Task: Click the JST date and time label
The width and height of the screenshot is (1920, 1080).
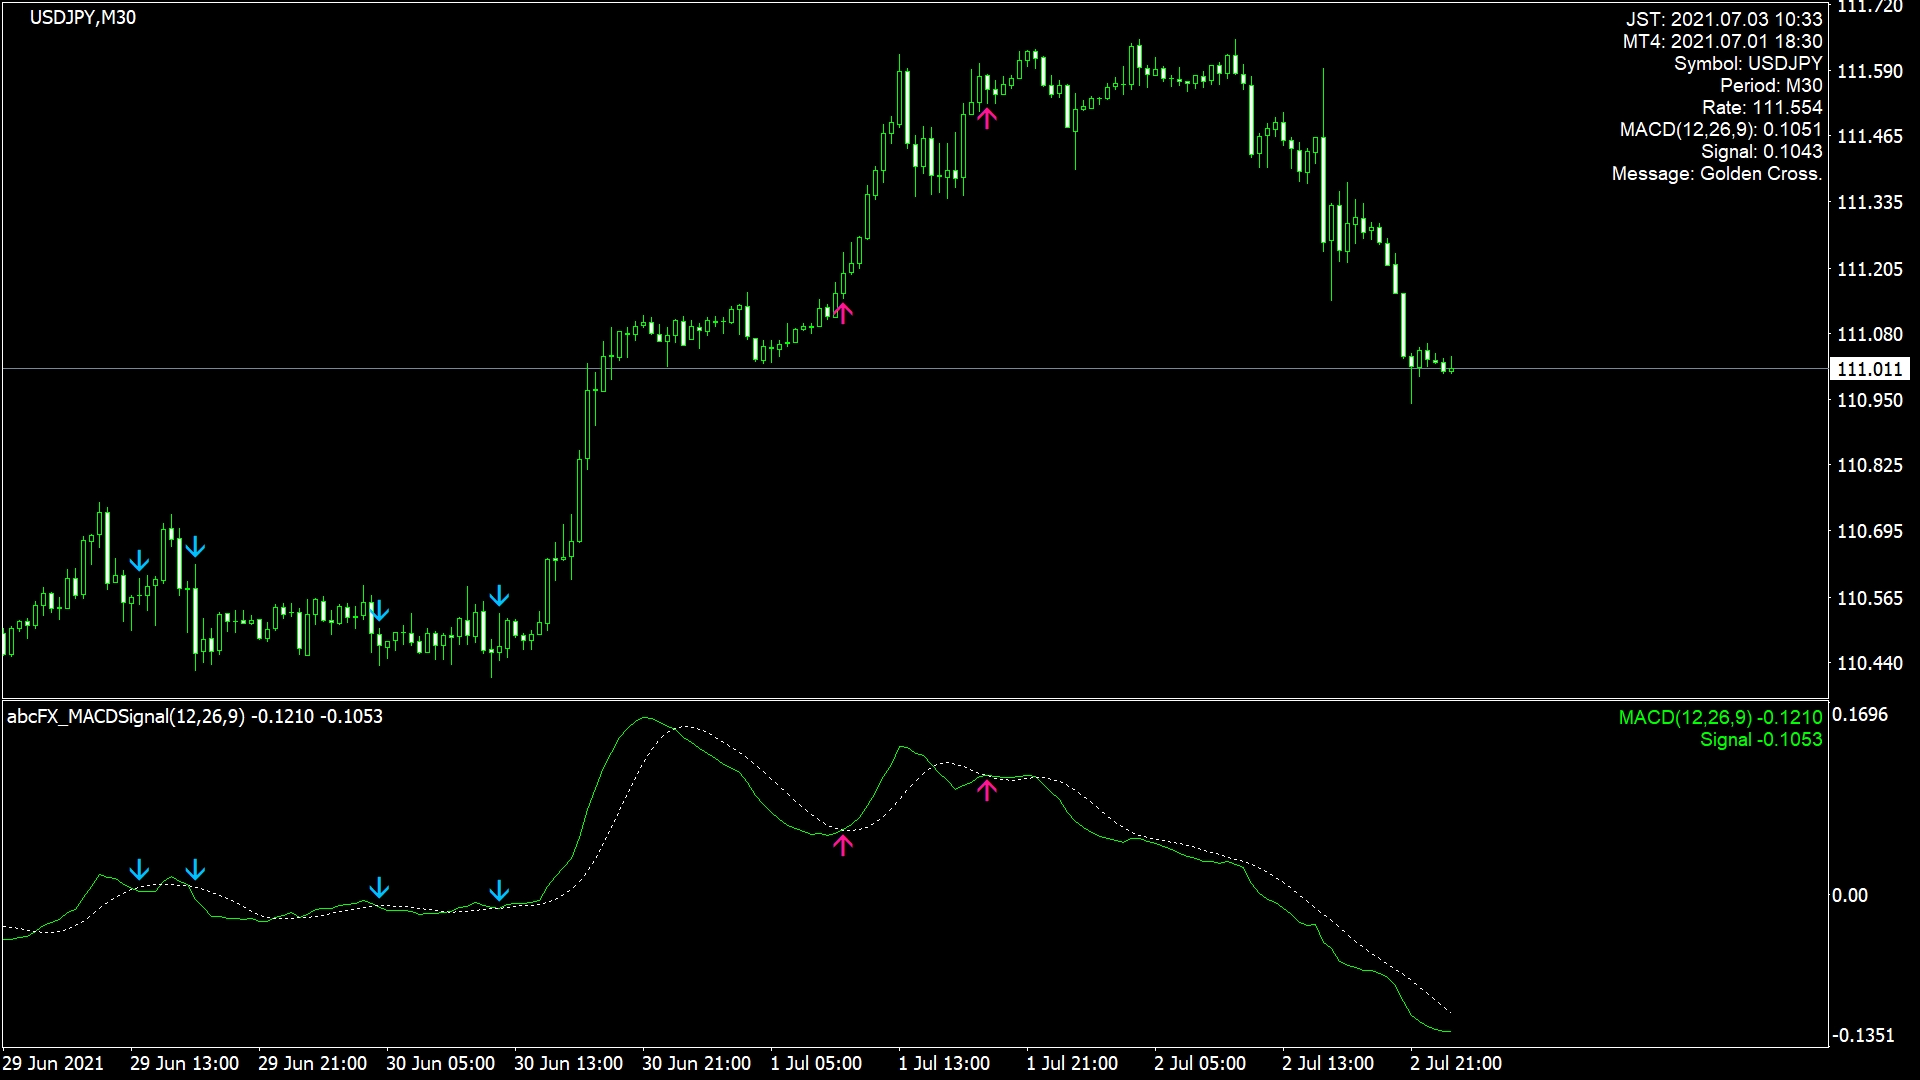Action: pyautogui.click(x=1723, y=19)
